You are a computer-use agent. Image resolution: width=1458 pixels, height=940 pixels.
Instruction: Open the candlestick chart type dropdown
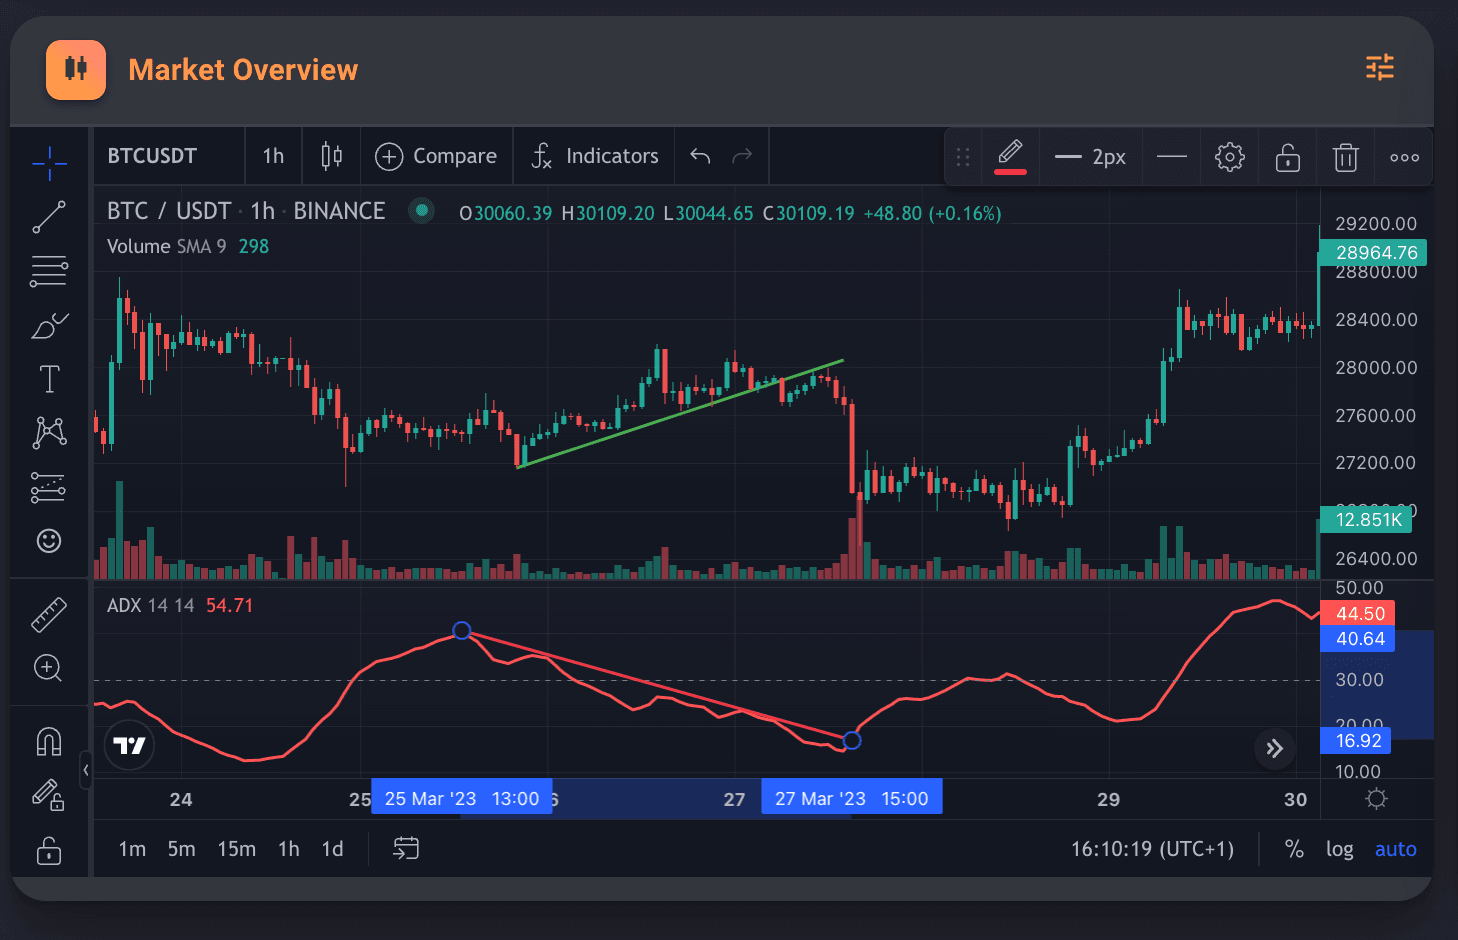click(331, 156)
